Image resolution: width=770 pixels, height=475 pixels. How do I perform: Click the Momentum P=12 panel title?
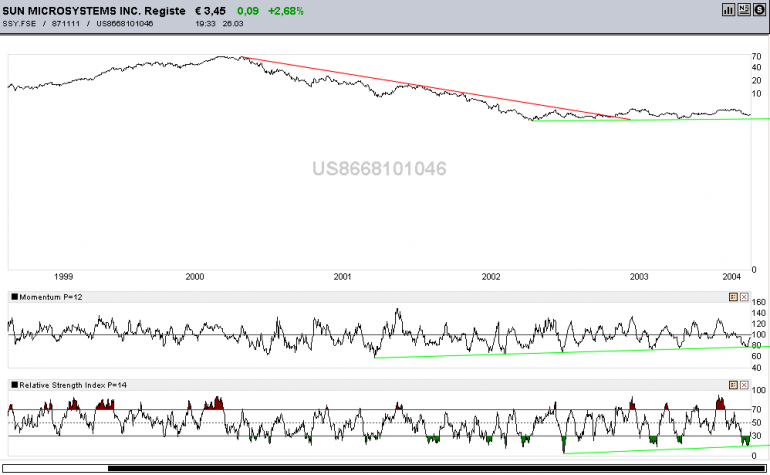tap(51, 297)
